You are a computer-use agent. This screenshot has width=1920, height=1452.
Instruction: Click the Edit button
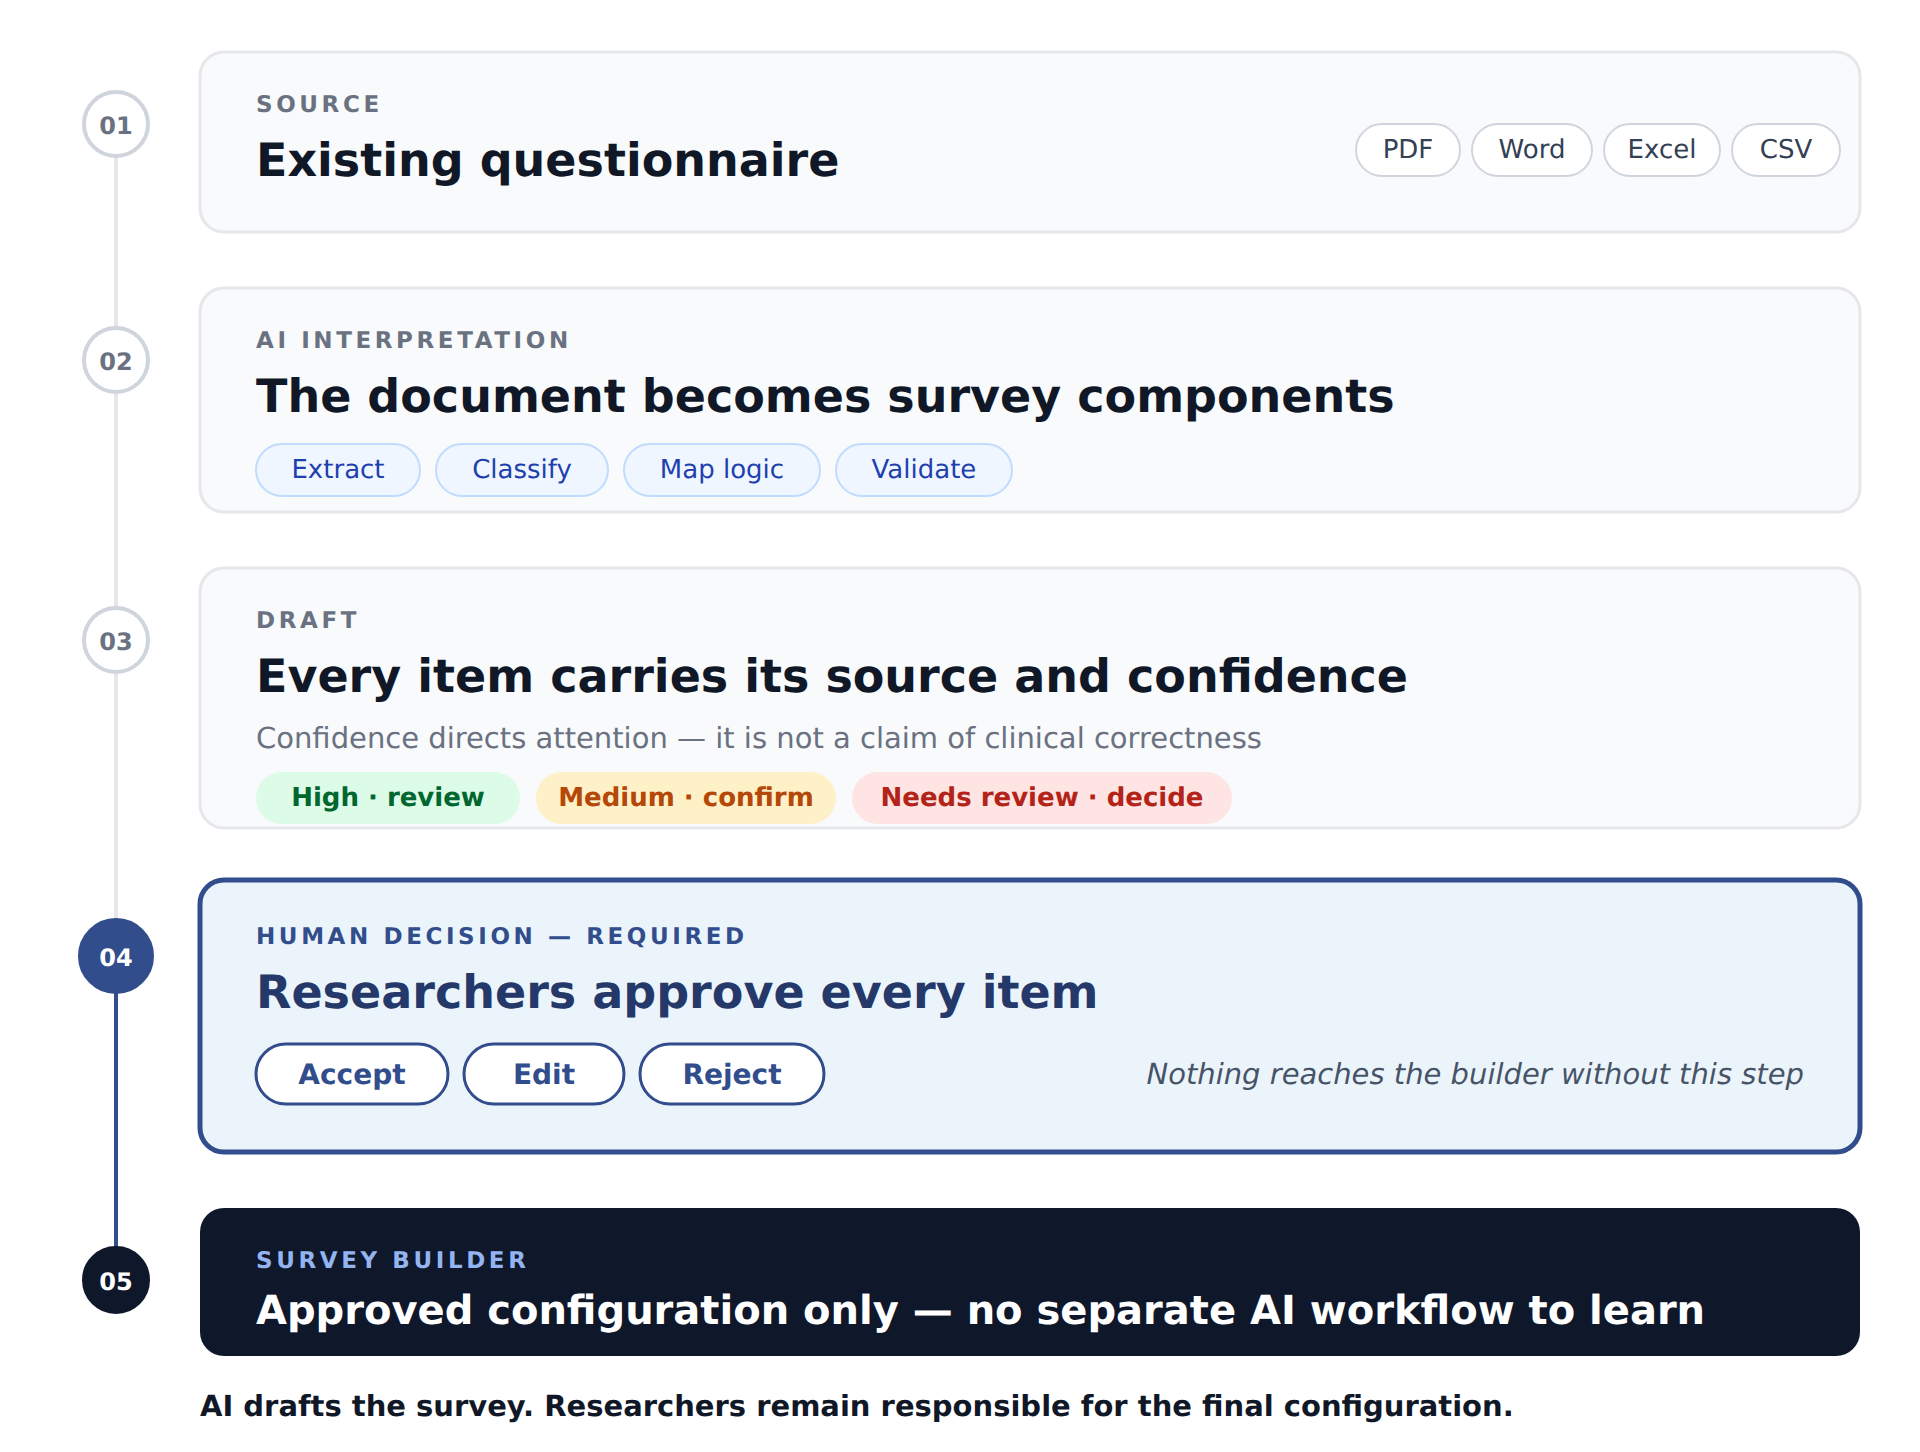pyautogui.click(x=544, y=1074)
